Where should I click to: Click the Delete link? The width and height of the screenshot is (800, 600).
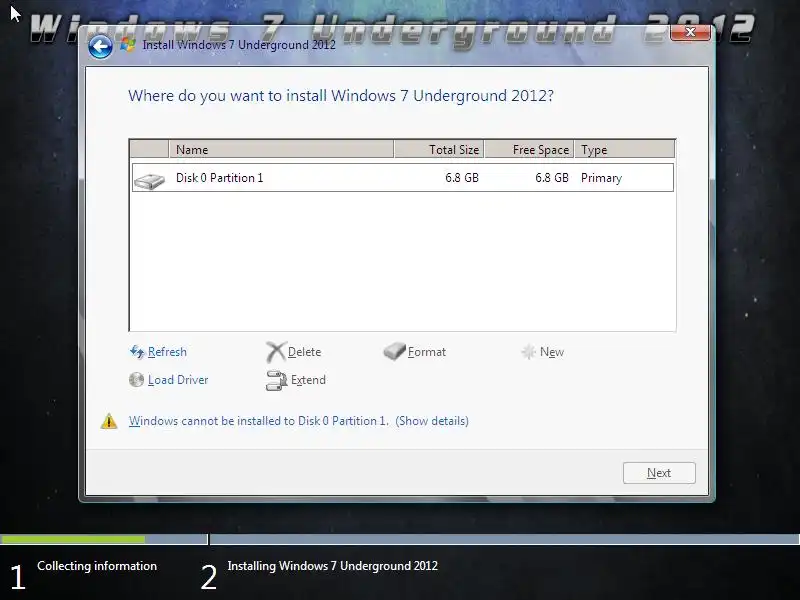tap(305, 352)
